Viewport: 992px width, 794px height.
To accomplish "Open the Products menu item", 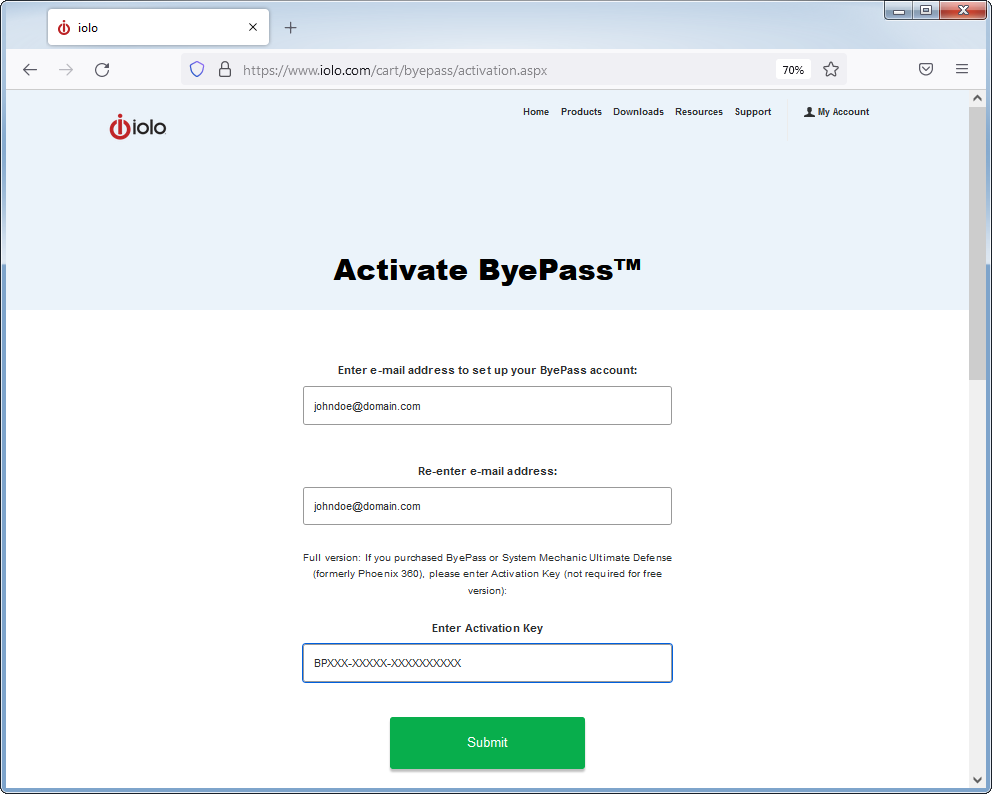I will point(581,112).
